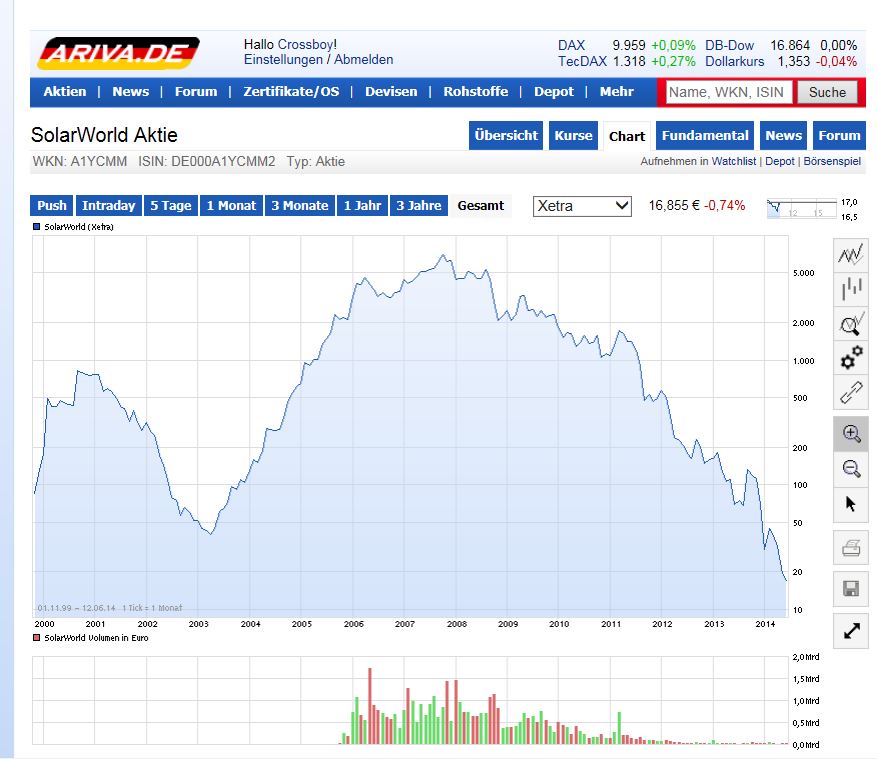
Task: Select the 1 Jahr time range
Action: tap(362, 206)
